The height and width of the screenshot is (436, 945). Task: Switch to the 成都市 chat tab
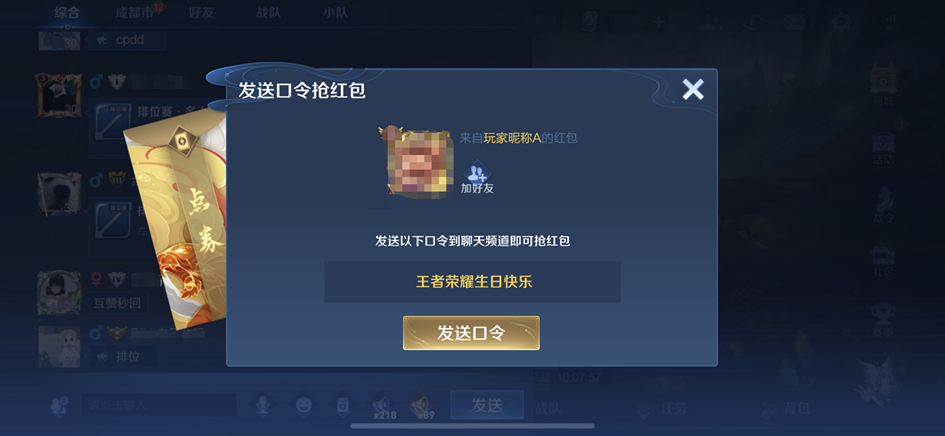135,13
